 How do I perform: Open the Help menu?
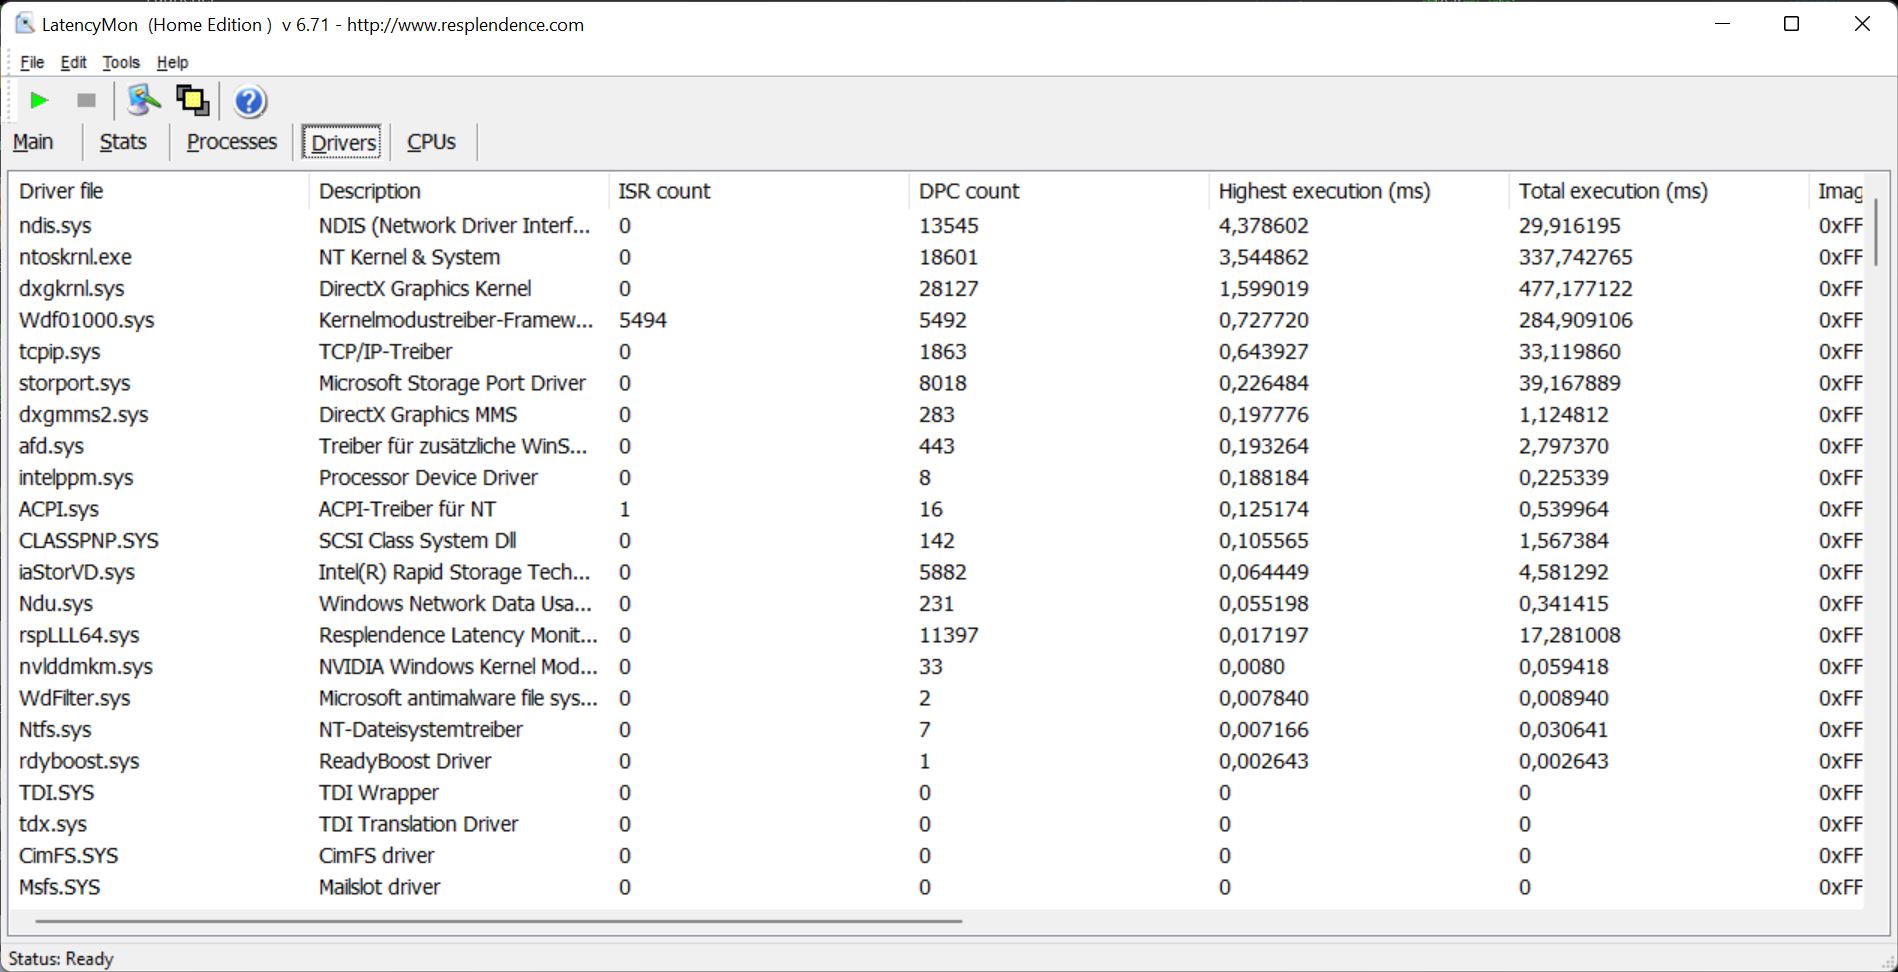pos(172,62)
